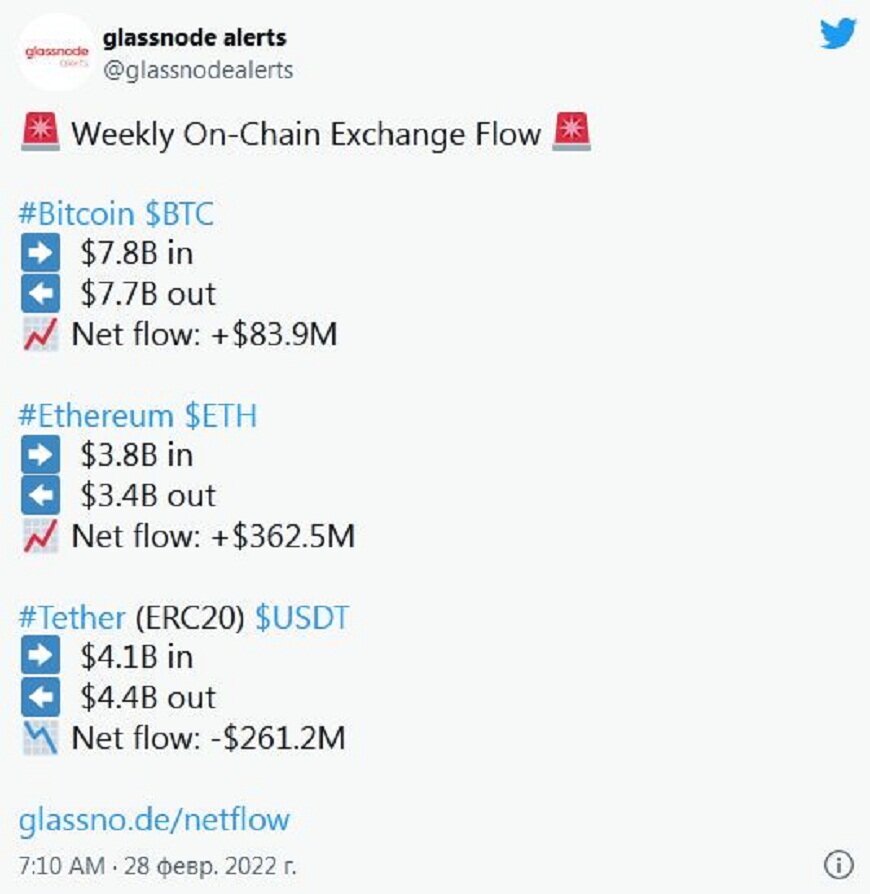Click the Ethereum inflow right-arrow icon
The width and height of the screenshot is (870, 894).
(40, 456)
